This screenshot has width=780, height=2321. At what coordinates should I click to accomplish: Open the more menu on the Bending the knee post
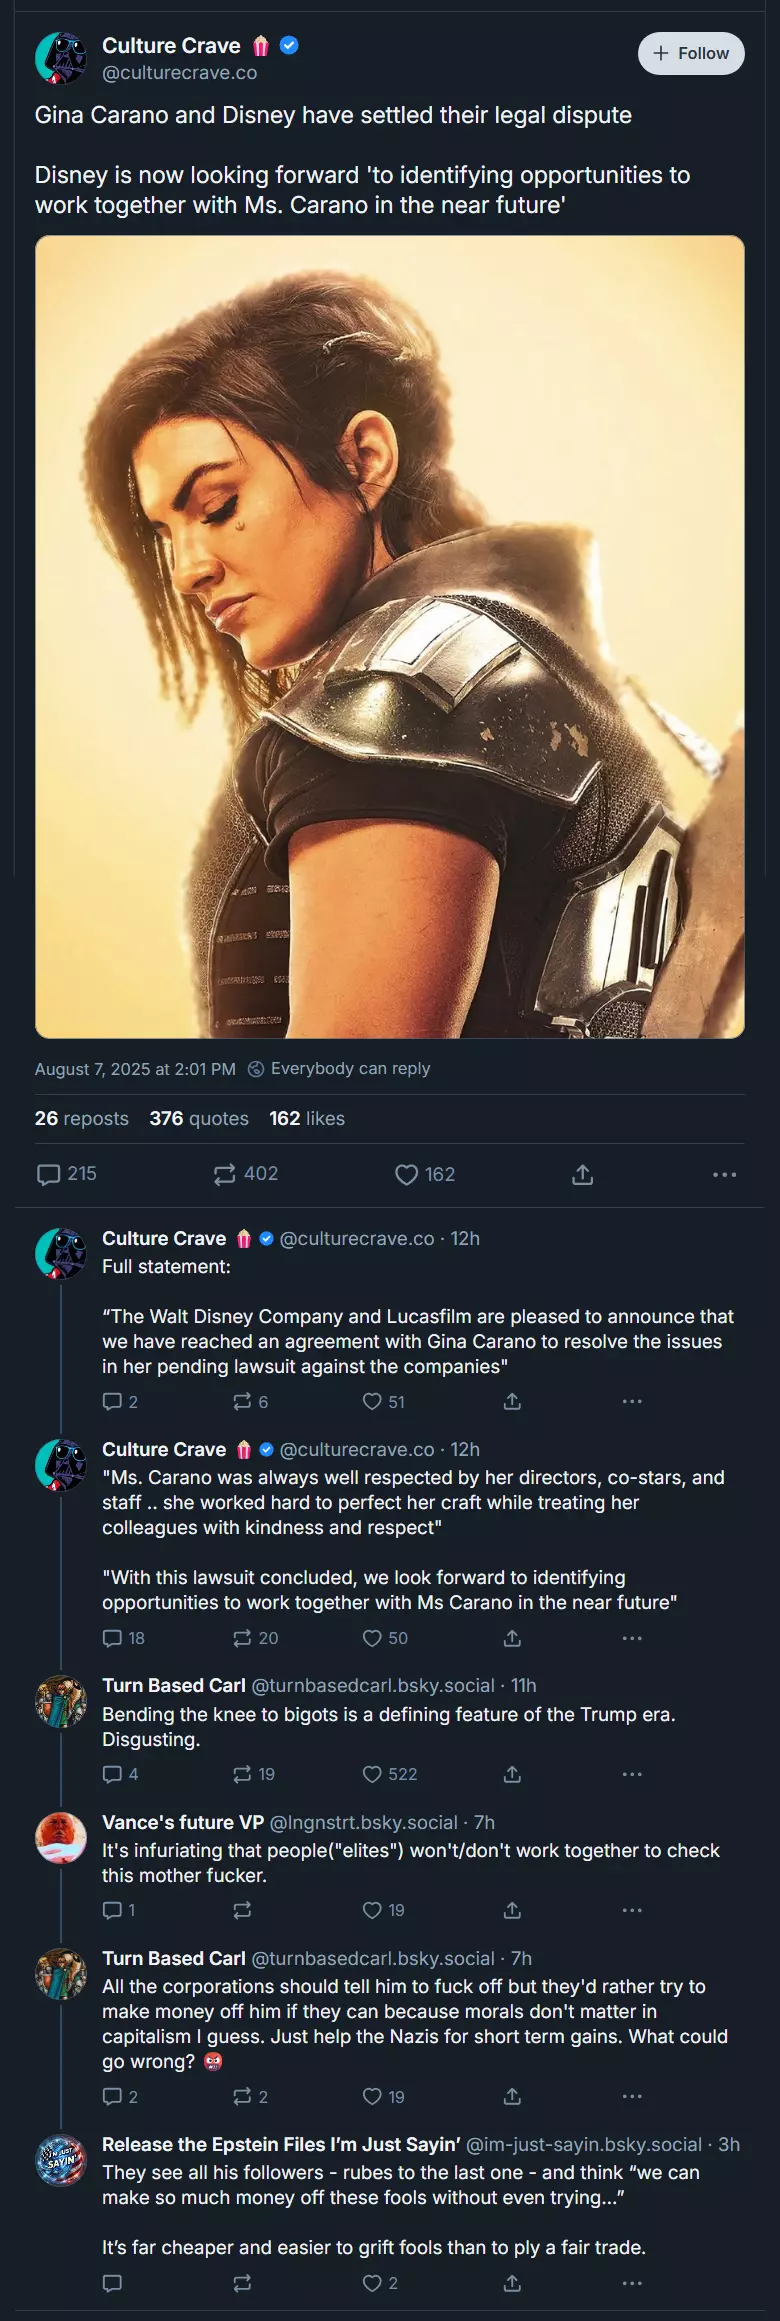click(632, 1774)
